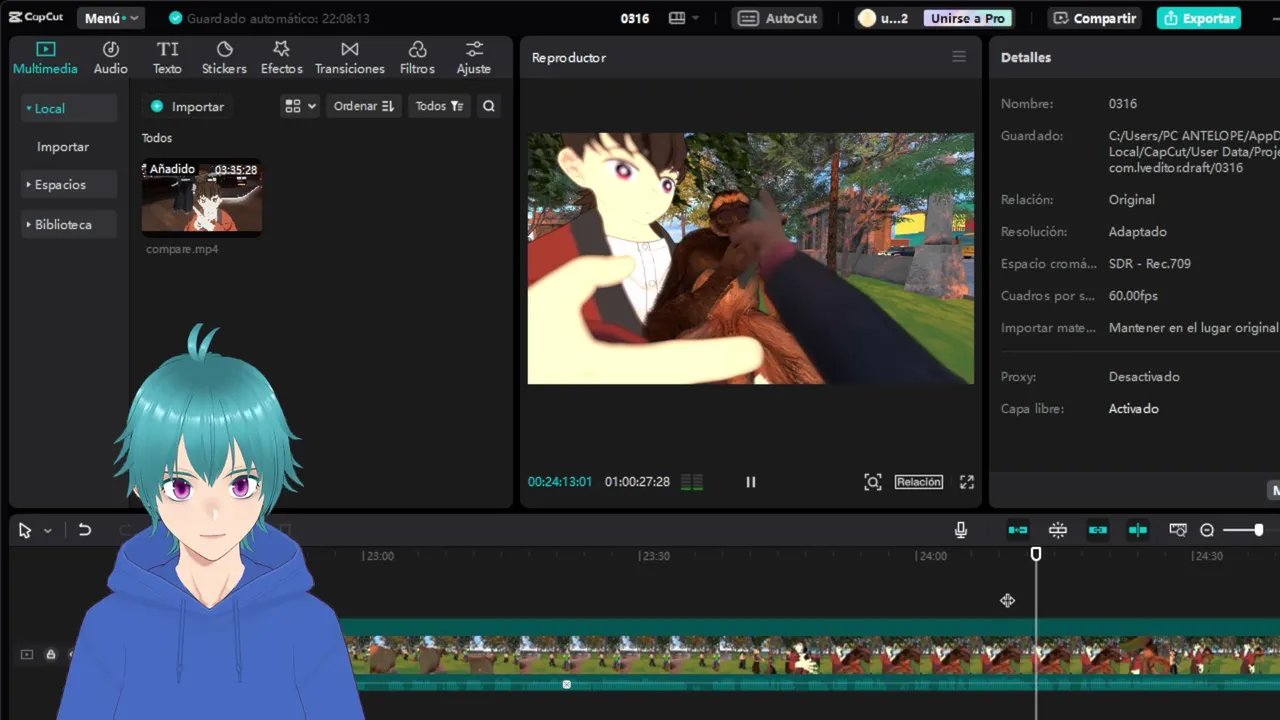Click the Relación aspect ratio button

pyautogui.click(x=919, y=482)
